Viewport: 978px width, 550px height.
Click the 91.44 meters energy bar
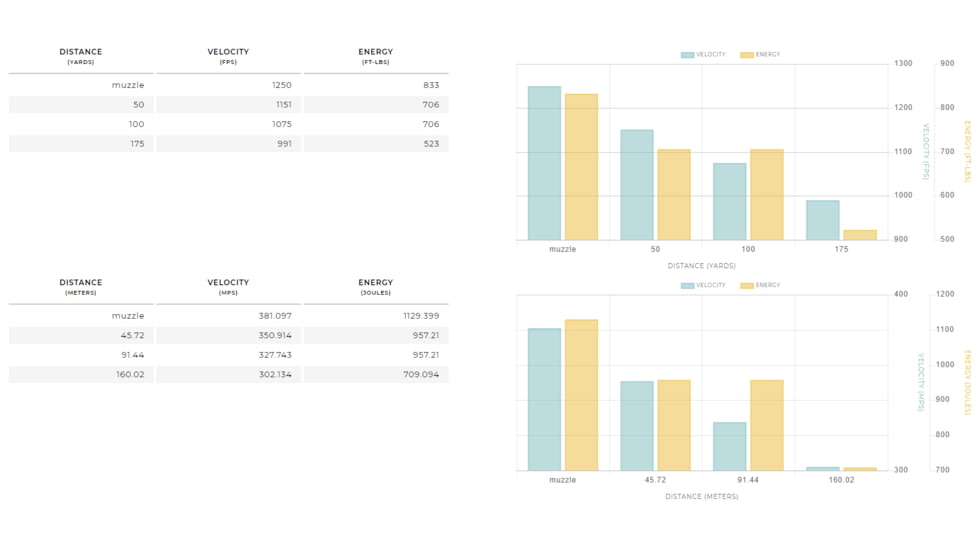click(767, 425)
